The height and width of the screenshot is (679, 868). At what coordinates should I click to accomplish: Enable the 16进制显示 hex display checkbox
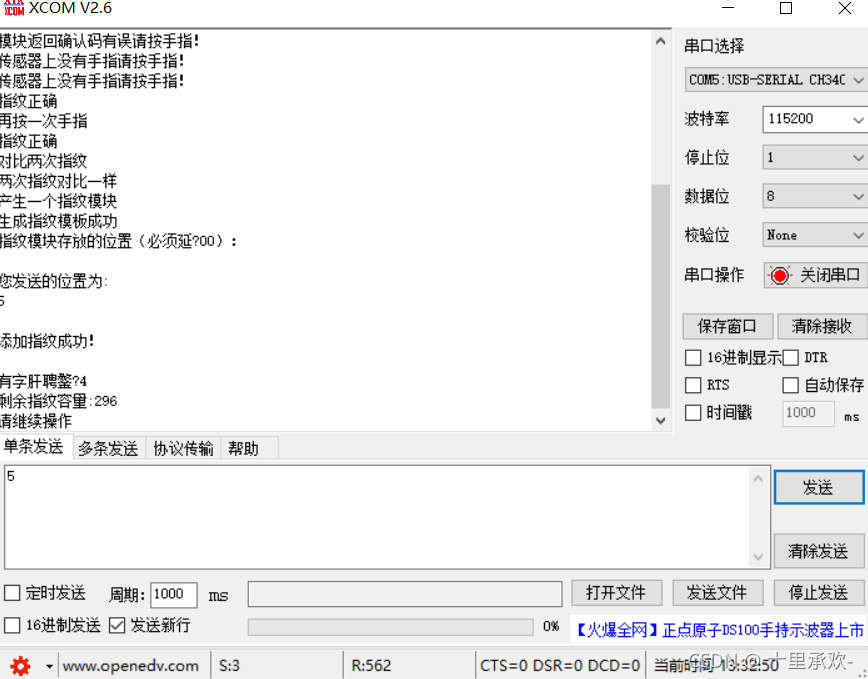coord(693,357)
